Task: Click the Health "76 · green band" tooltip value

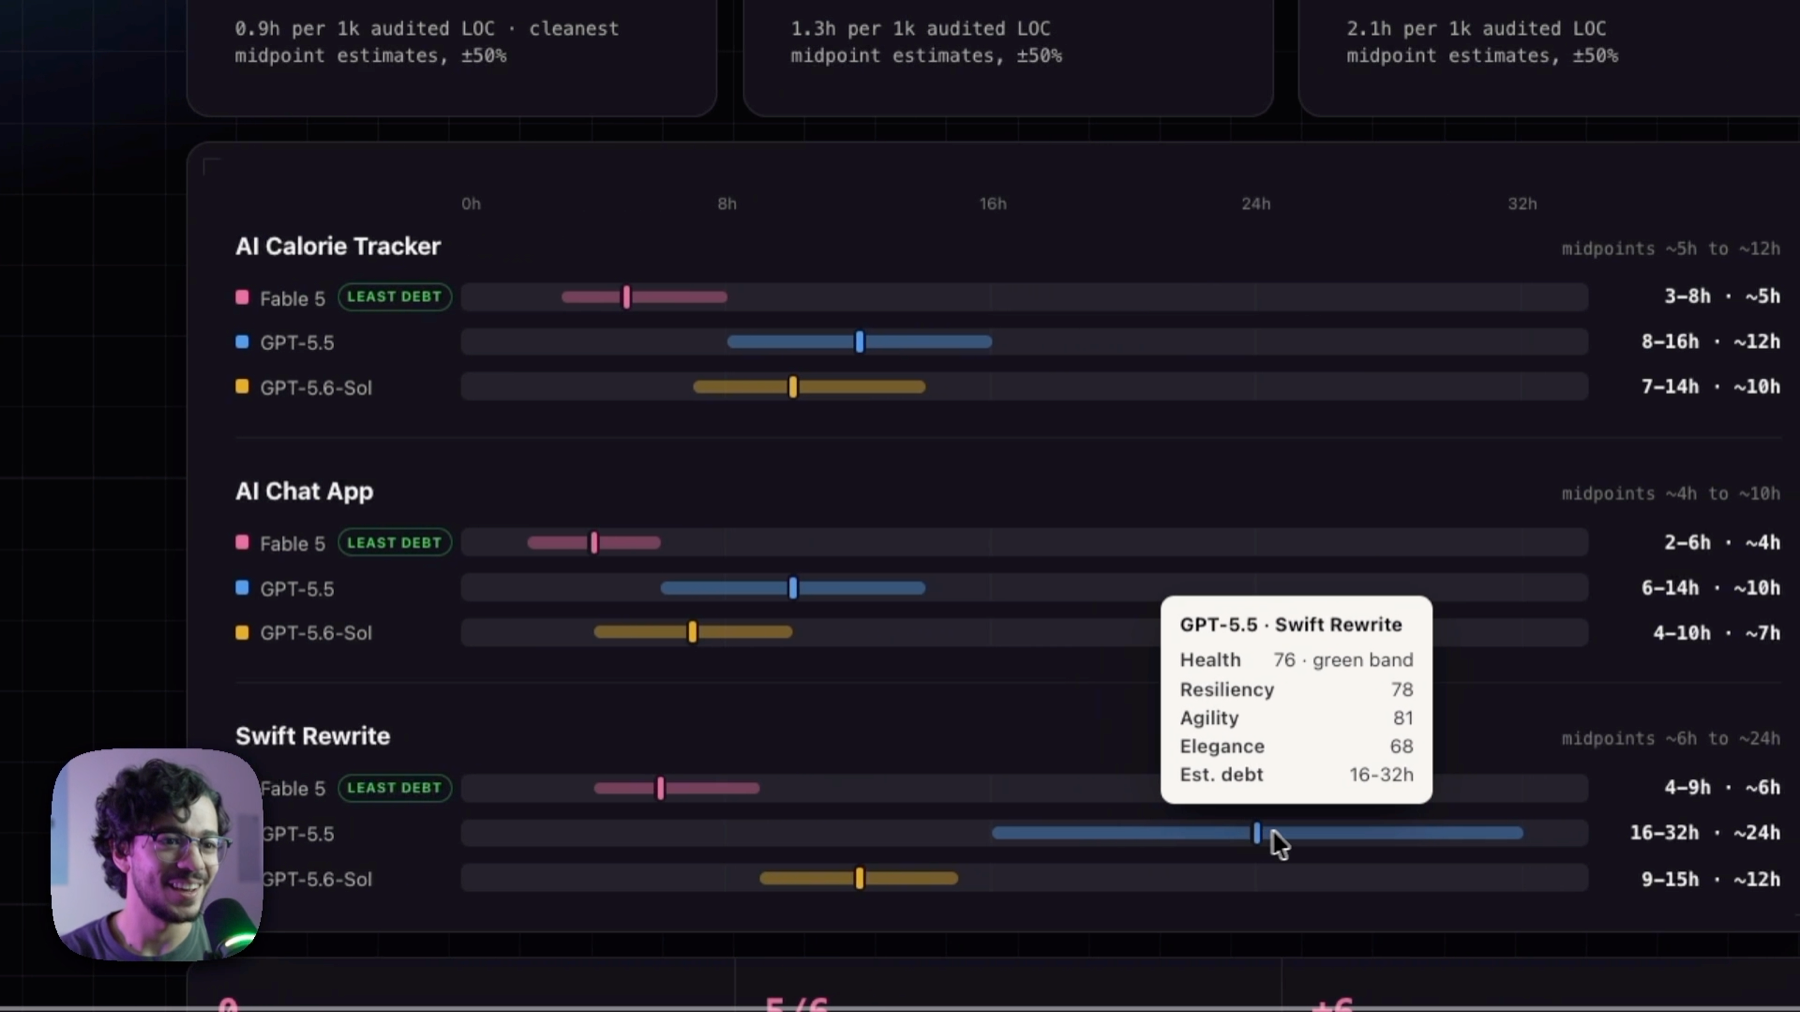Action: pos(1343,660)
